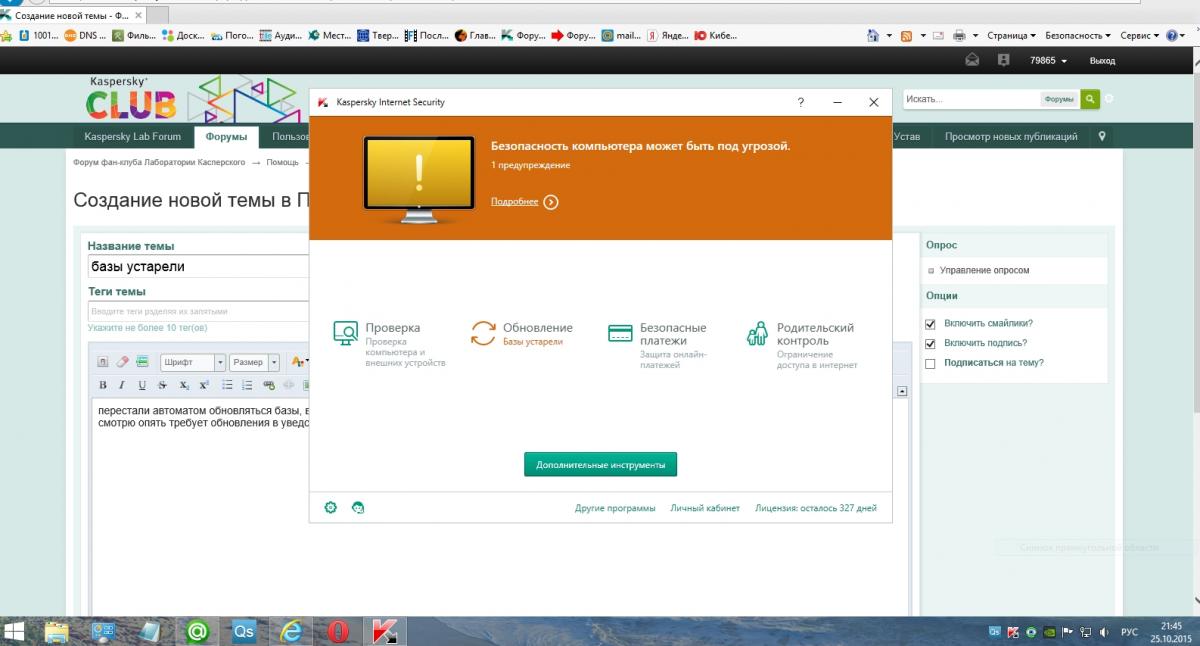Insert a link in forum editor
This screenshot has width=1200, height=646.
point(268,385)
